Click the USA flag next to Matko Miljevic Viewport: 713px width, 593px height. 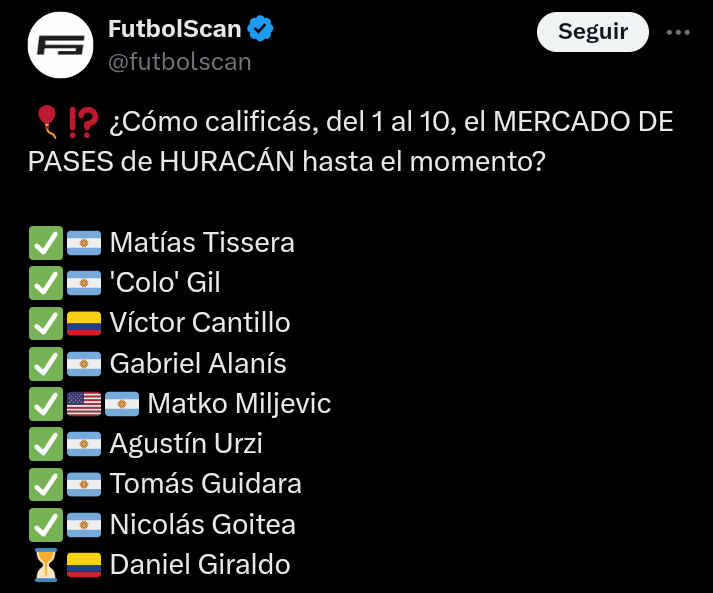click(84, 404)
